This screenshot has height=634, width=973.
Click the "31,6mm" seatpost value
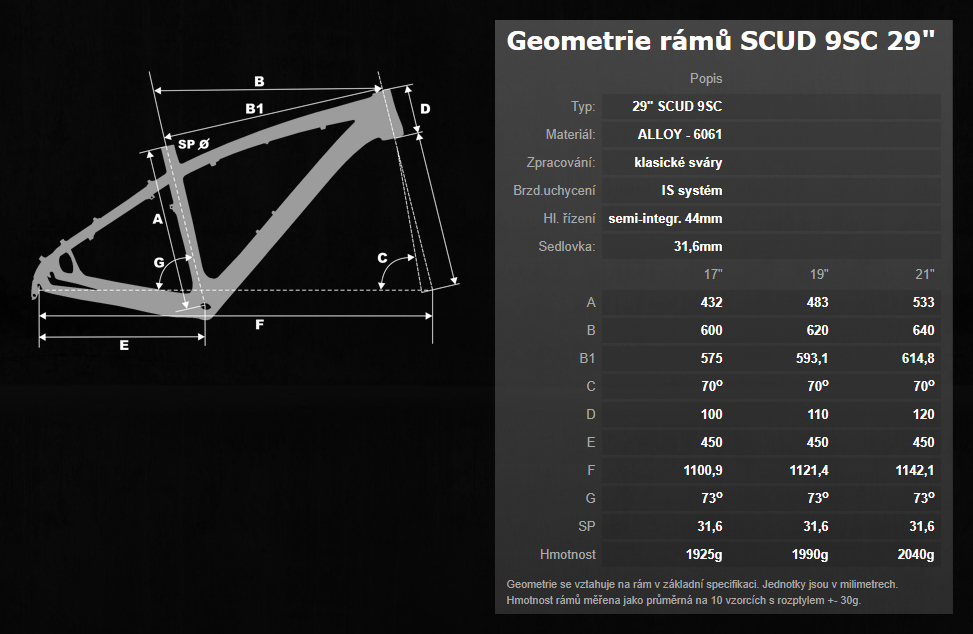(697, 246)
